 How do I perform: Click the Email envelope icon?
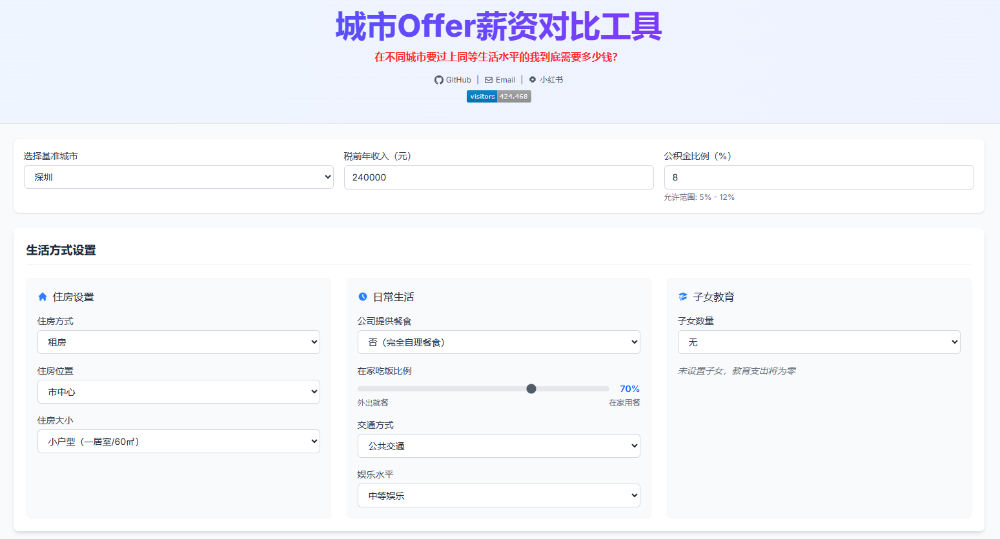[489, 79]
